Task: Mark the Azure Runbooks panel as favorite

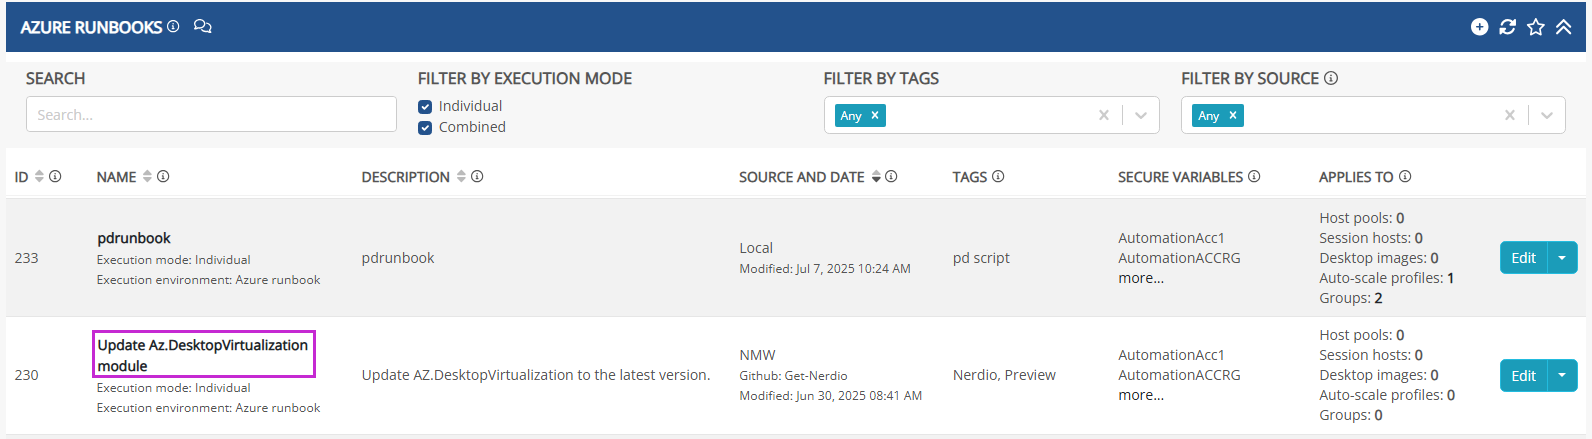Action: (1536, 27)
